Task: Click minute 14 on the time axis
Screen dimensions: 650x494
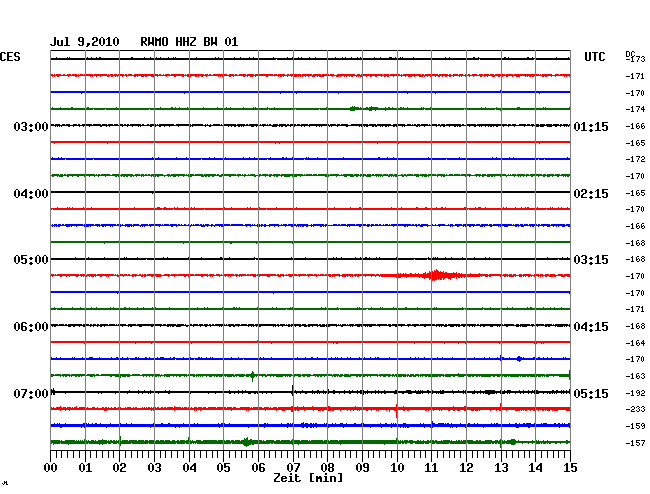Action: 536,467
